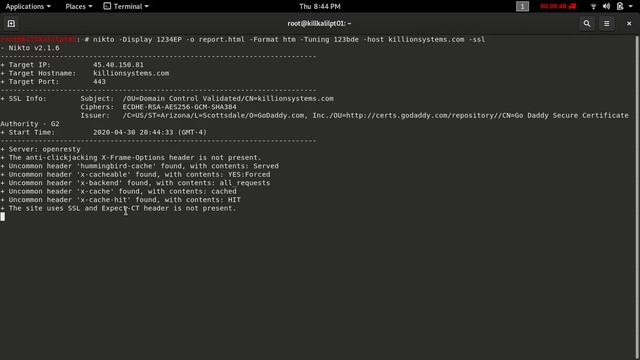Open the clock showing Thu 8:44 PM

(320, 6)
